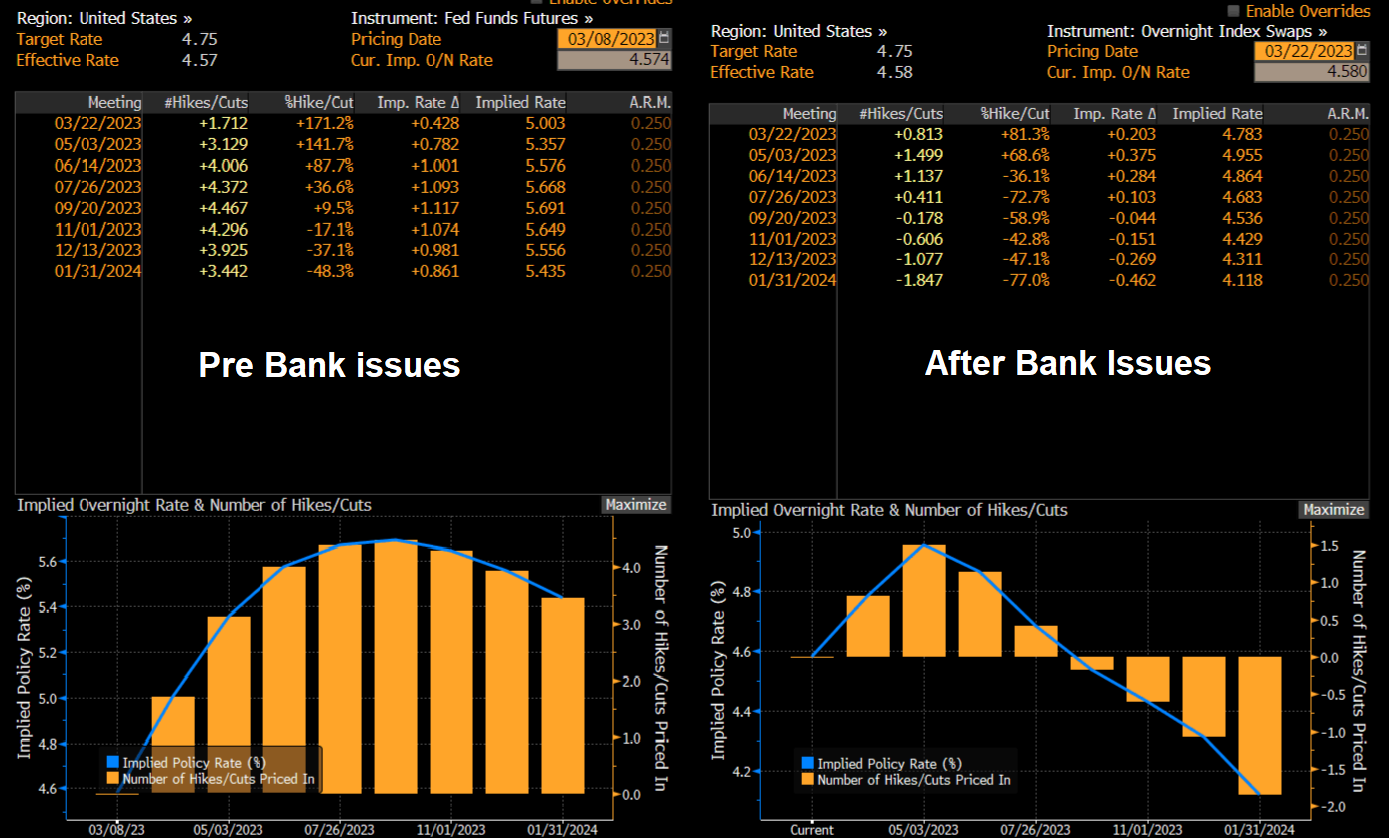Screen dimensions: 1390x839
Task: Click the Pricing Date field showing 03/08/2023
Action: (606, 39)
